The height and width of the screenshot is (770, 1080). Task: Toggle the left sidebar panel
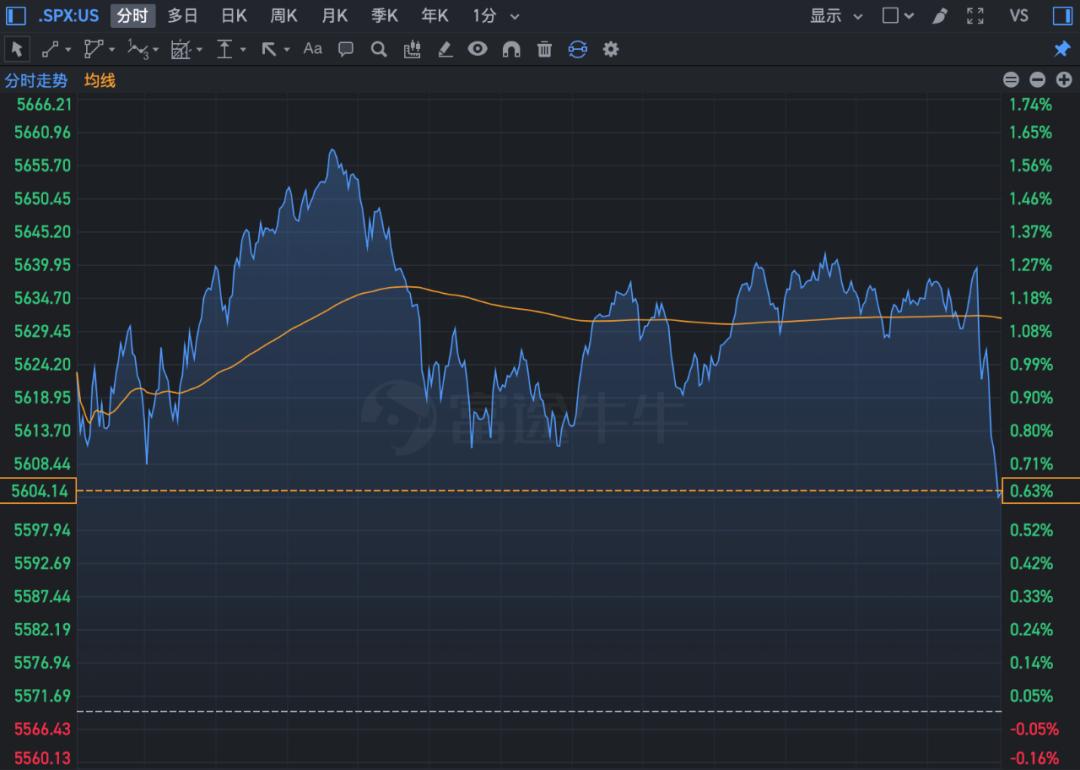[x=16, y=16]
